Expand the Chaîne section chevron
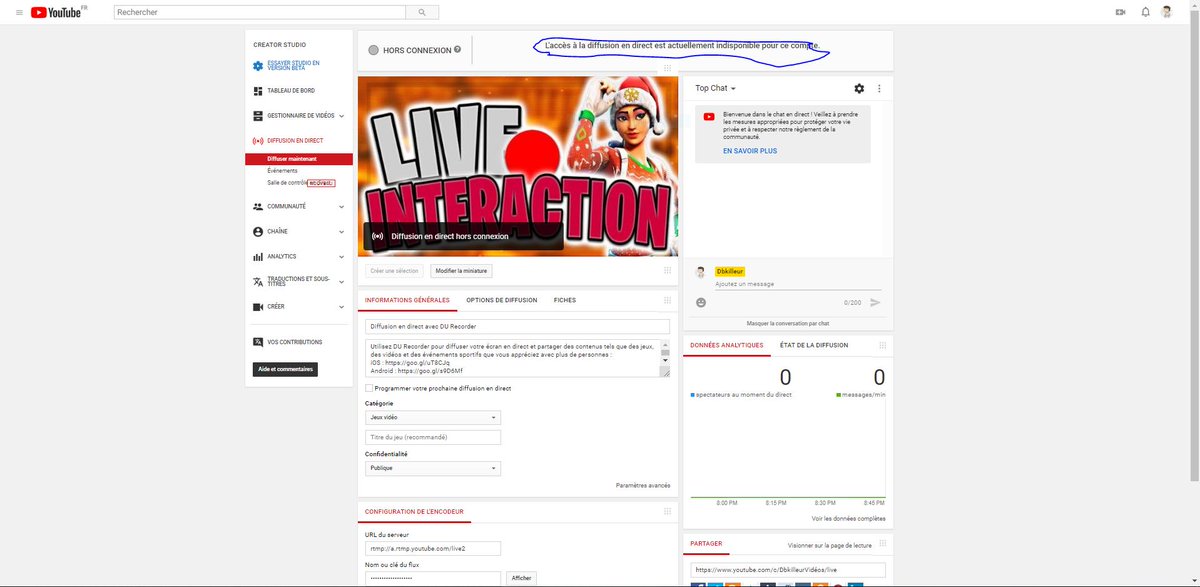Screen dimensions: 1200x587 (342, 231)
